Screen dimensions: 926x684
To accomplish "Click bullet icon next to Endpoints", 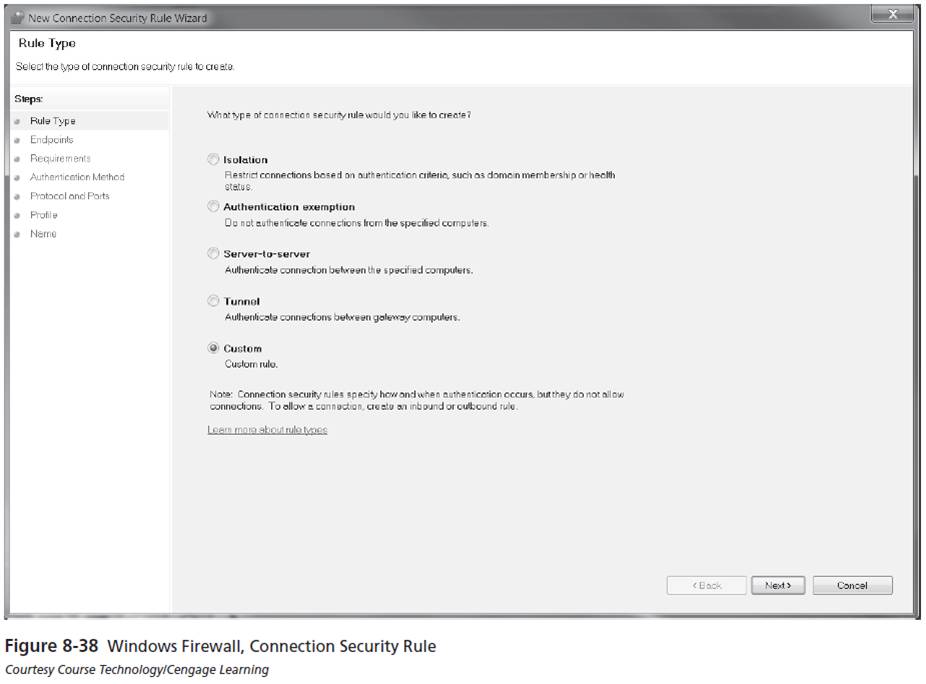I will click(18, 140).
